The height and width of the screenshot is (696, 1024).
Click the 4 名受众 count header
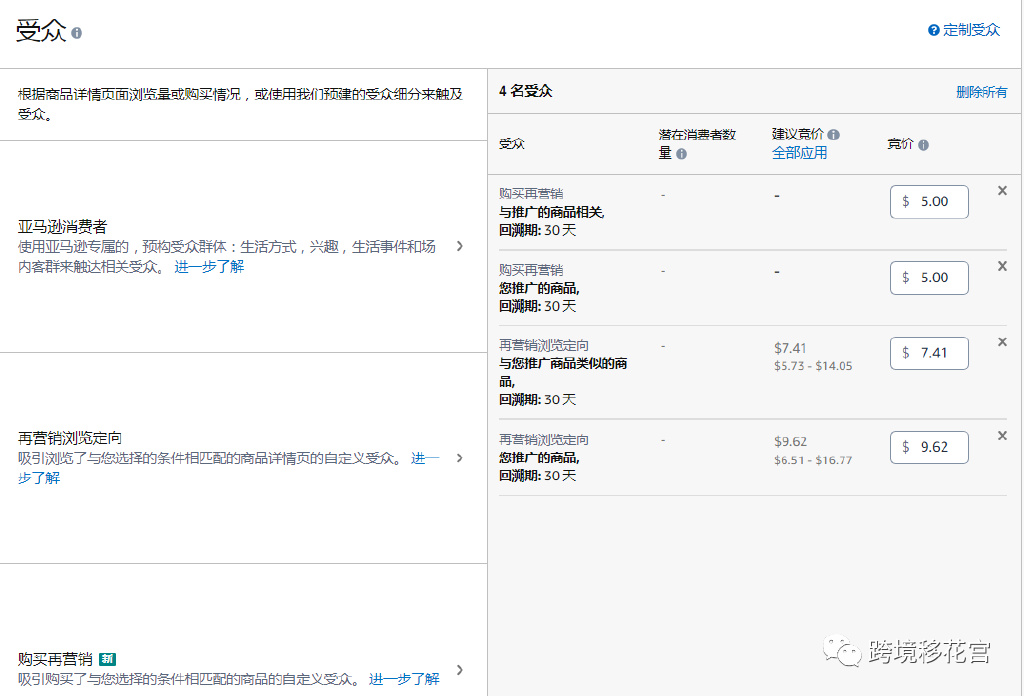tap(526, 91)
